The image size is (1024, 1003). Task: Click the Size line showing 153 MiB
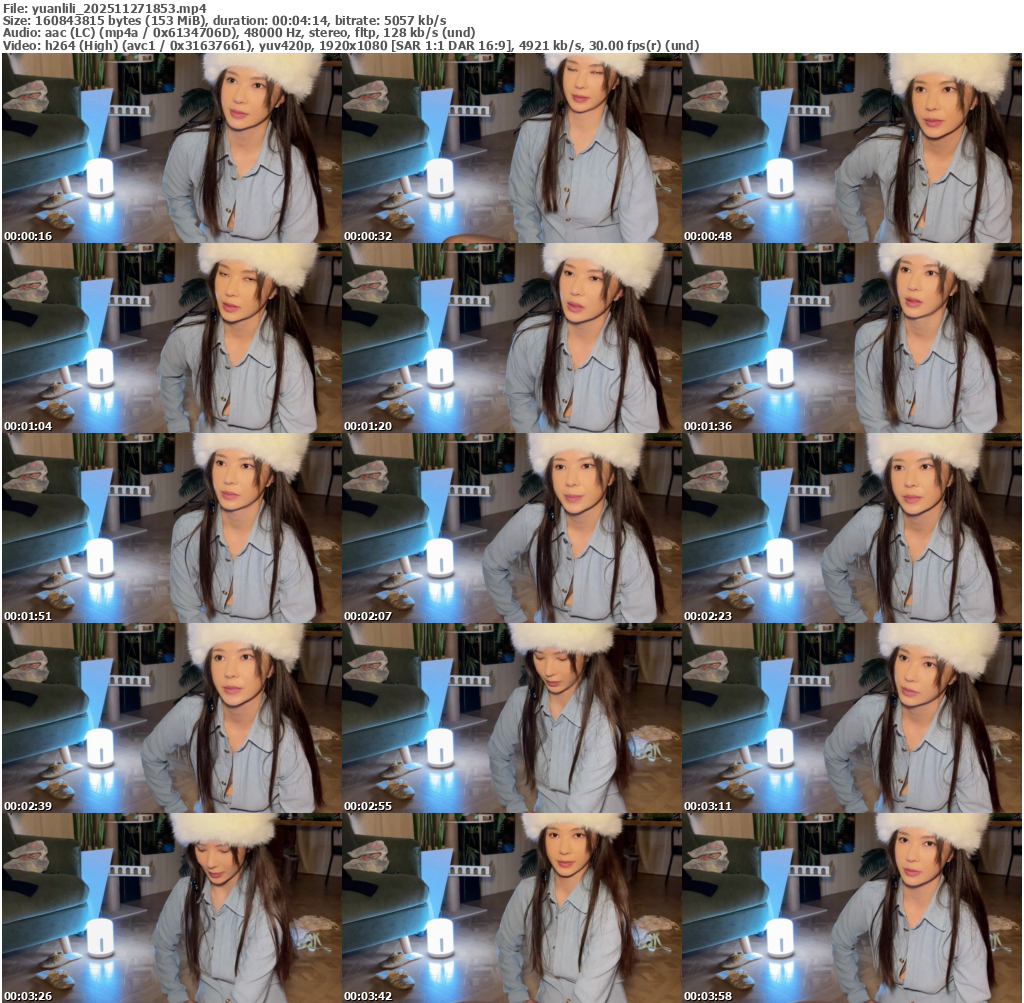[225, 21]
